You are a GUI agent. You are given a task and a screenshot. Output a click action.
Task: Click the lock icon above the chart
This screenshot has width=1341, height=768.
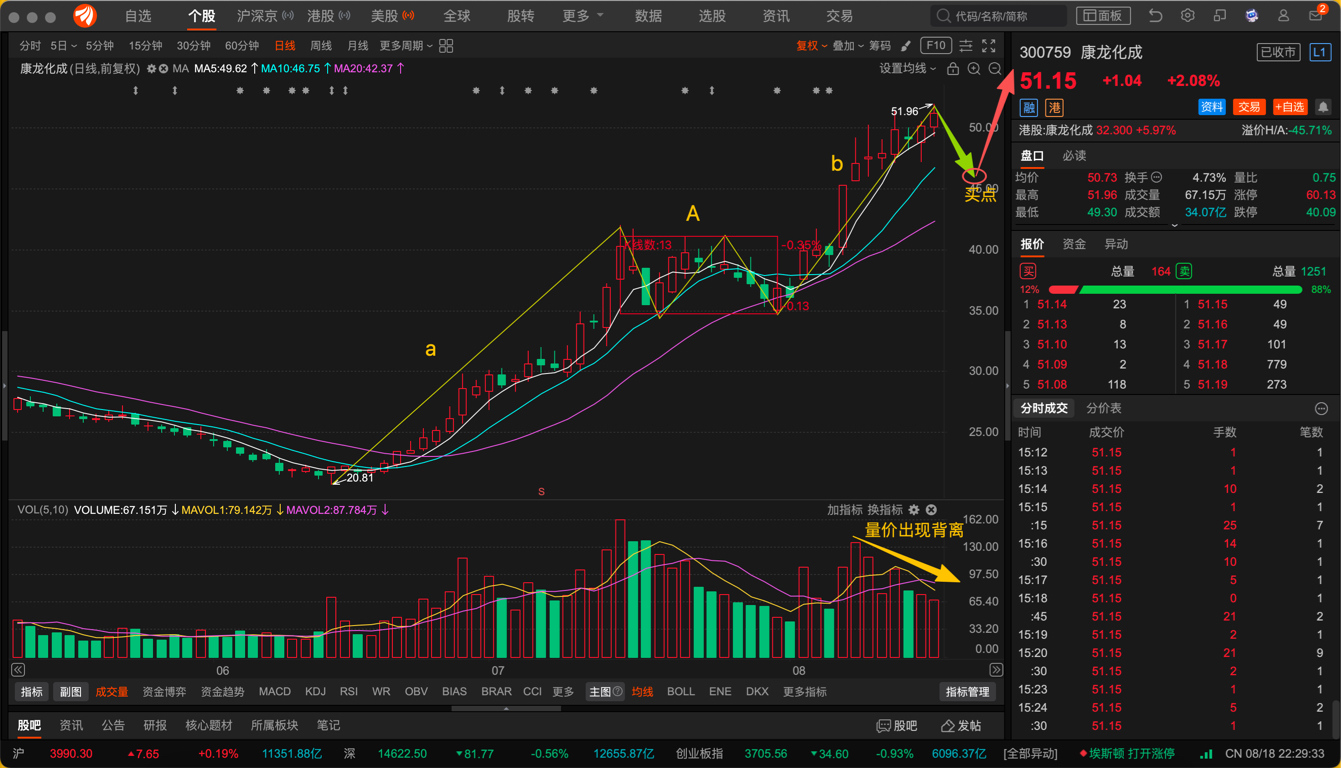[x=953, y=69]
